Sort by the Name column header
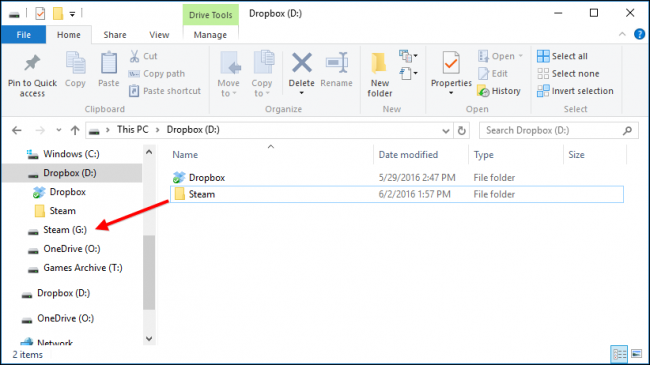Image resolution: width=650 pixels, height=365 pixels. (x=185, y=155)
